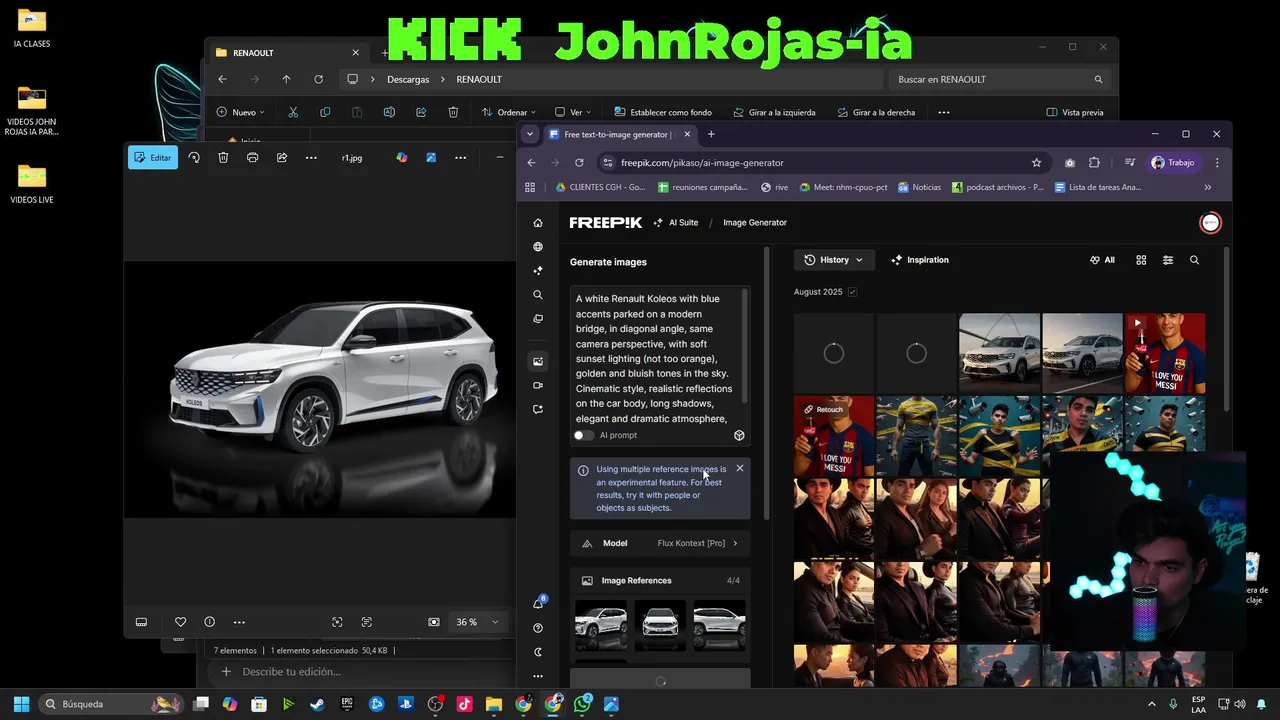Reload the Freepik page in Chrome
This screenshot has height=720, width=1280.
click(x=579, y=162)
